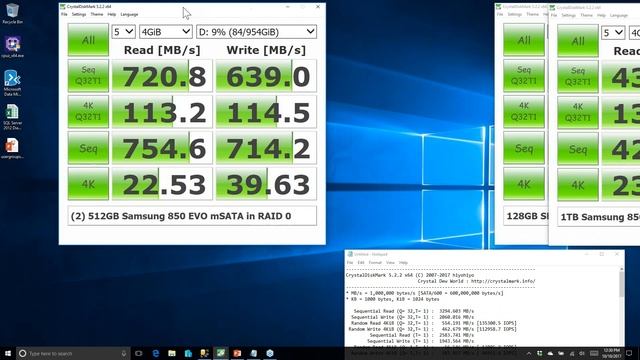Run All benchmarks in the RAID 0 window
Viewport: 640px width, 360px height.
click(88, 40)
